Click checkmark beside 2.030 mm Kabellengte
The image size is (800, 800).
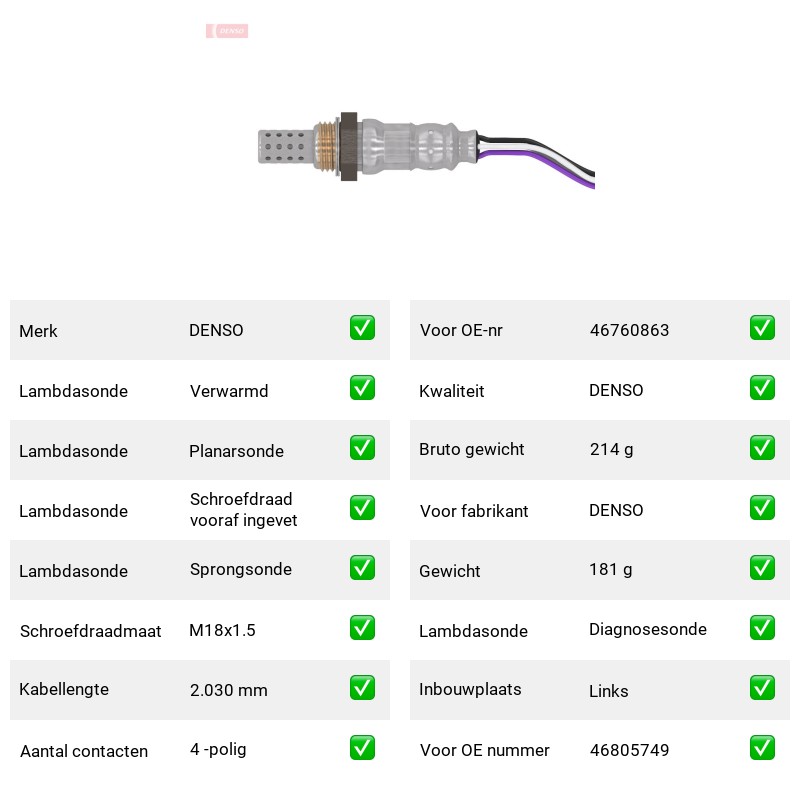pos(362,688)
